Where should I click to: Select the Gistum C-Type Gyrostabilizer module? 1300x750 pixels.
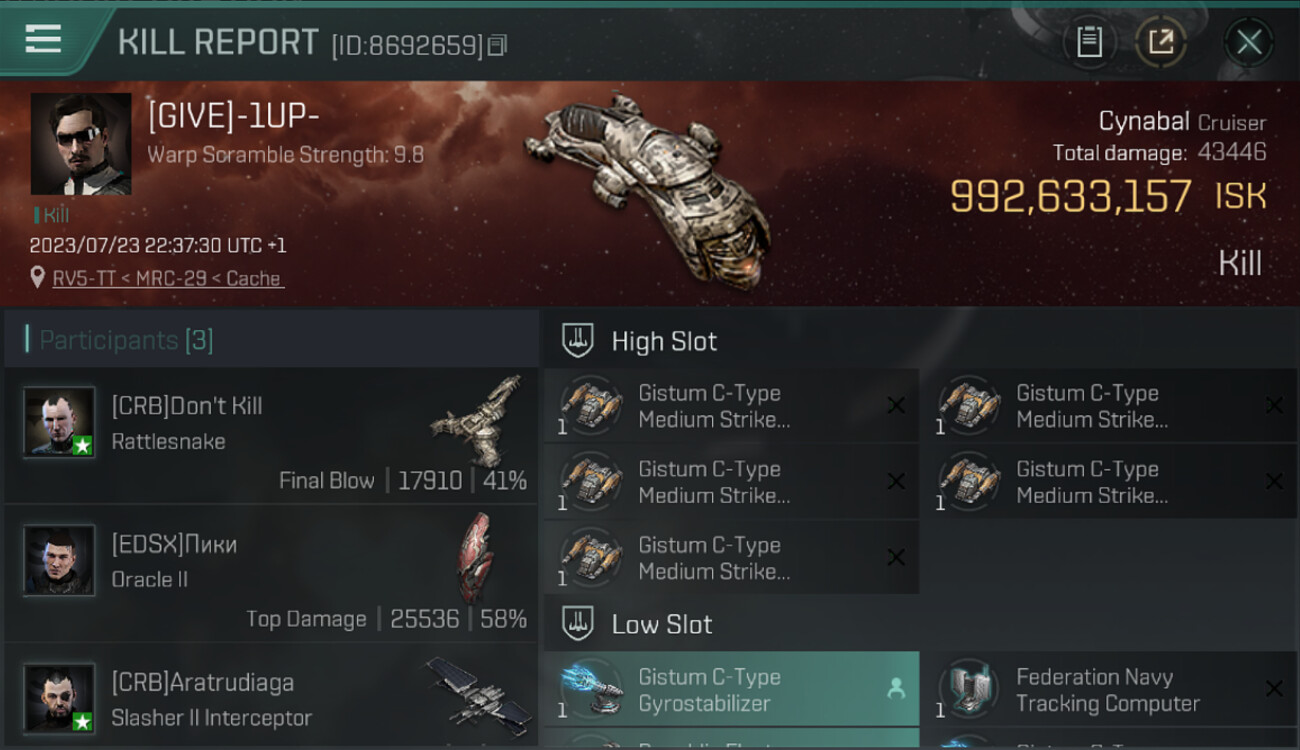[x=732, y=689]
